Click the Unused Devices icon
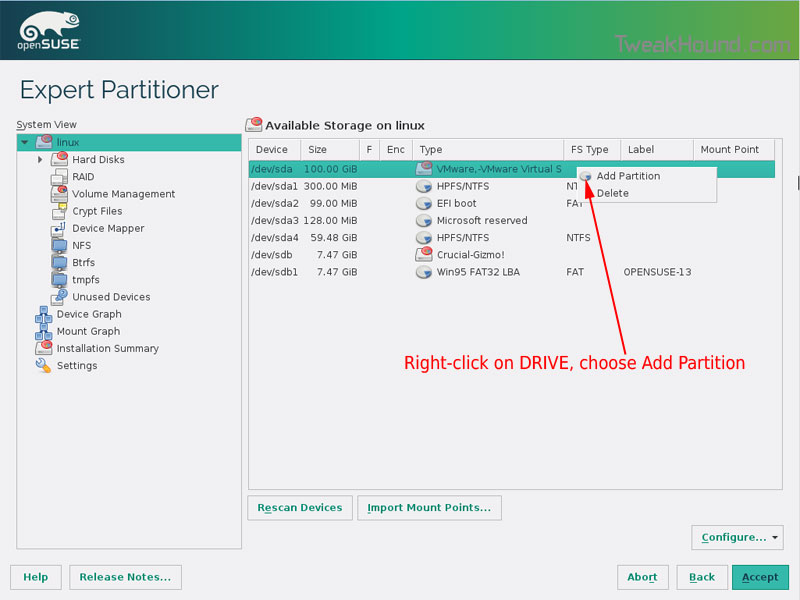The image size is (800, 600). (x=60, y=296)
